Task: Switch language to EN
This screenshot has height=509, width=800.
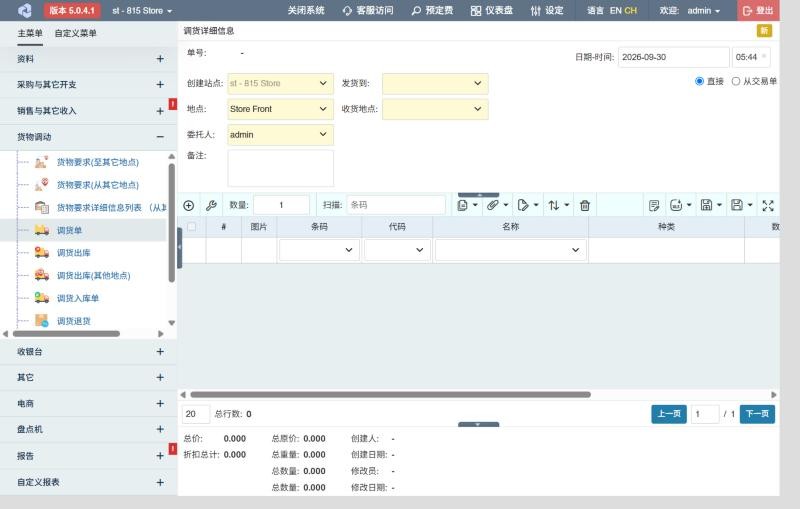Action: [x=615, y=10]
